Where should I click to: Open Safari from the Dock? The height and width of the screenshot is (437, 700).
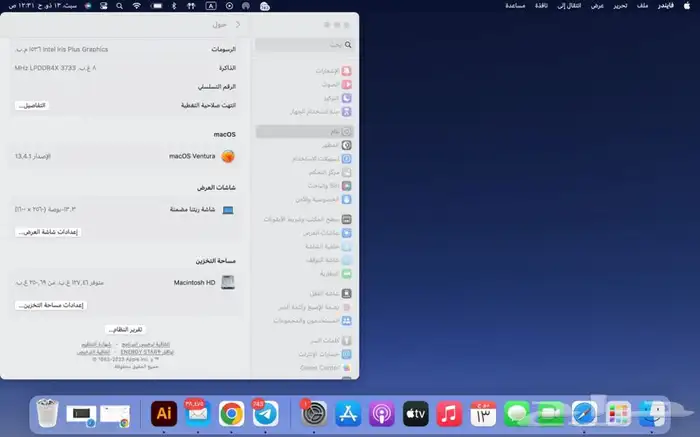point(584,413)
